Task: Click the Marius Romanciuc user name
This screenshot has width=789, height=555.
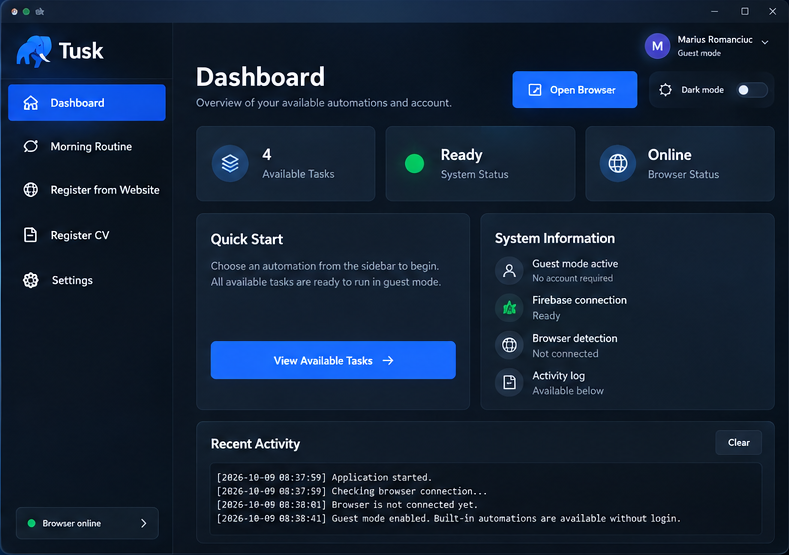Action: point(715,39)
